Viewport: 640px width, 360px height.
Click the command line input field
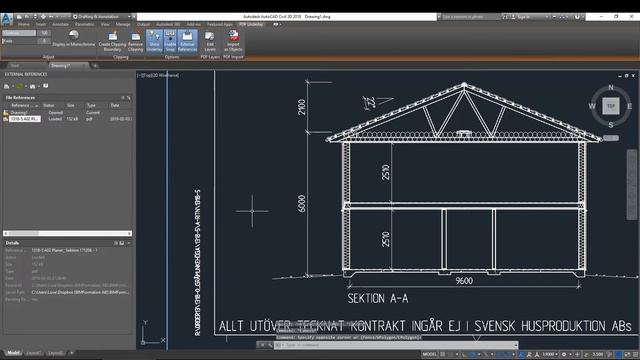tap(396, 345)
